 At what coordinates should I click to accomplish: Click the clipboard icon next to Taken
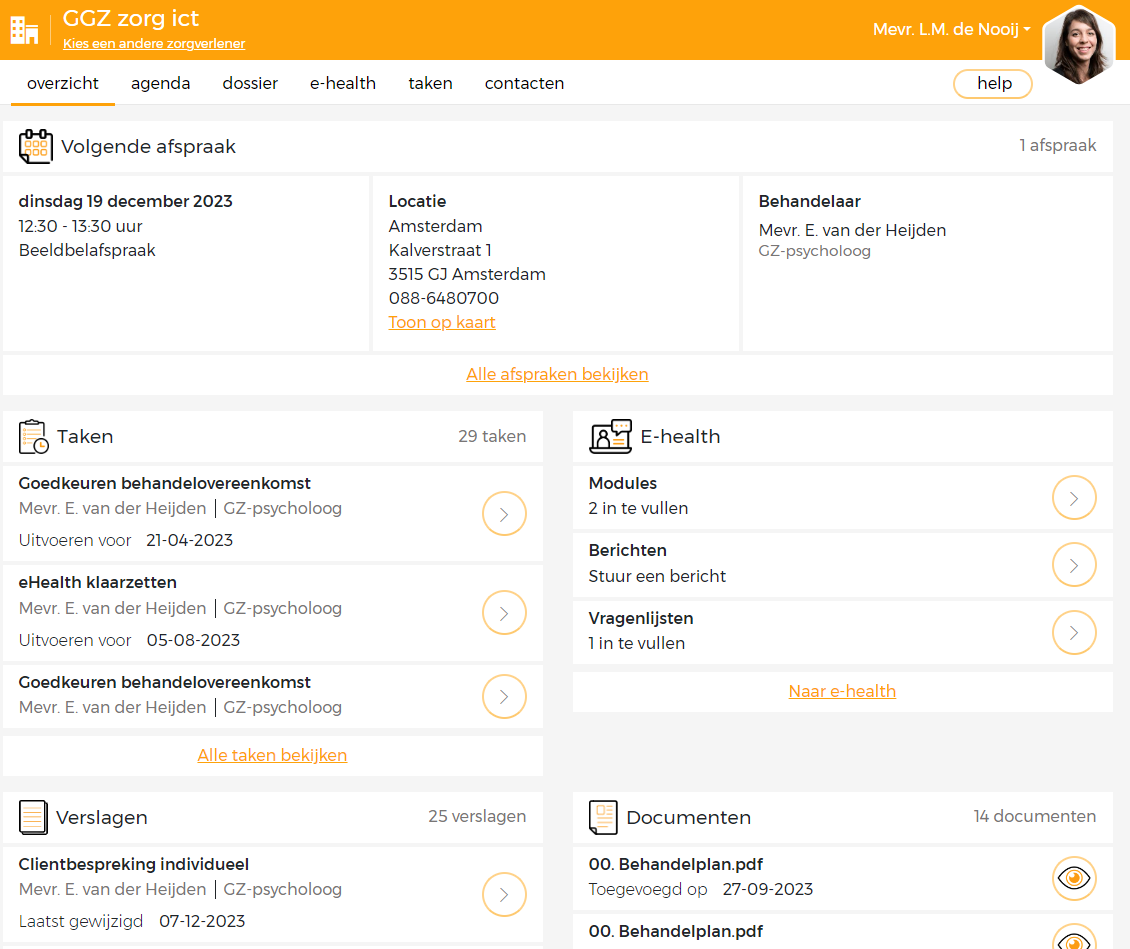(33, 437)
